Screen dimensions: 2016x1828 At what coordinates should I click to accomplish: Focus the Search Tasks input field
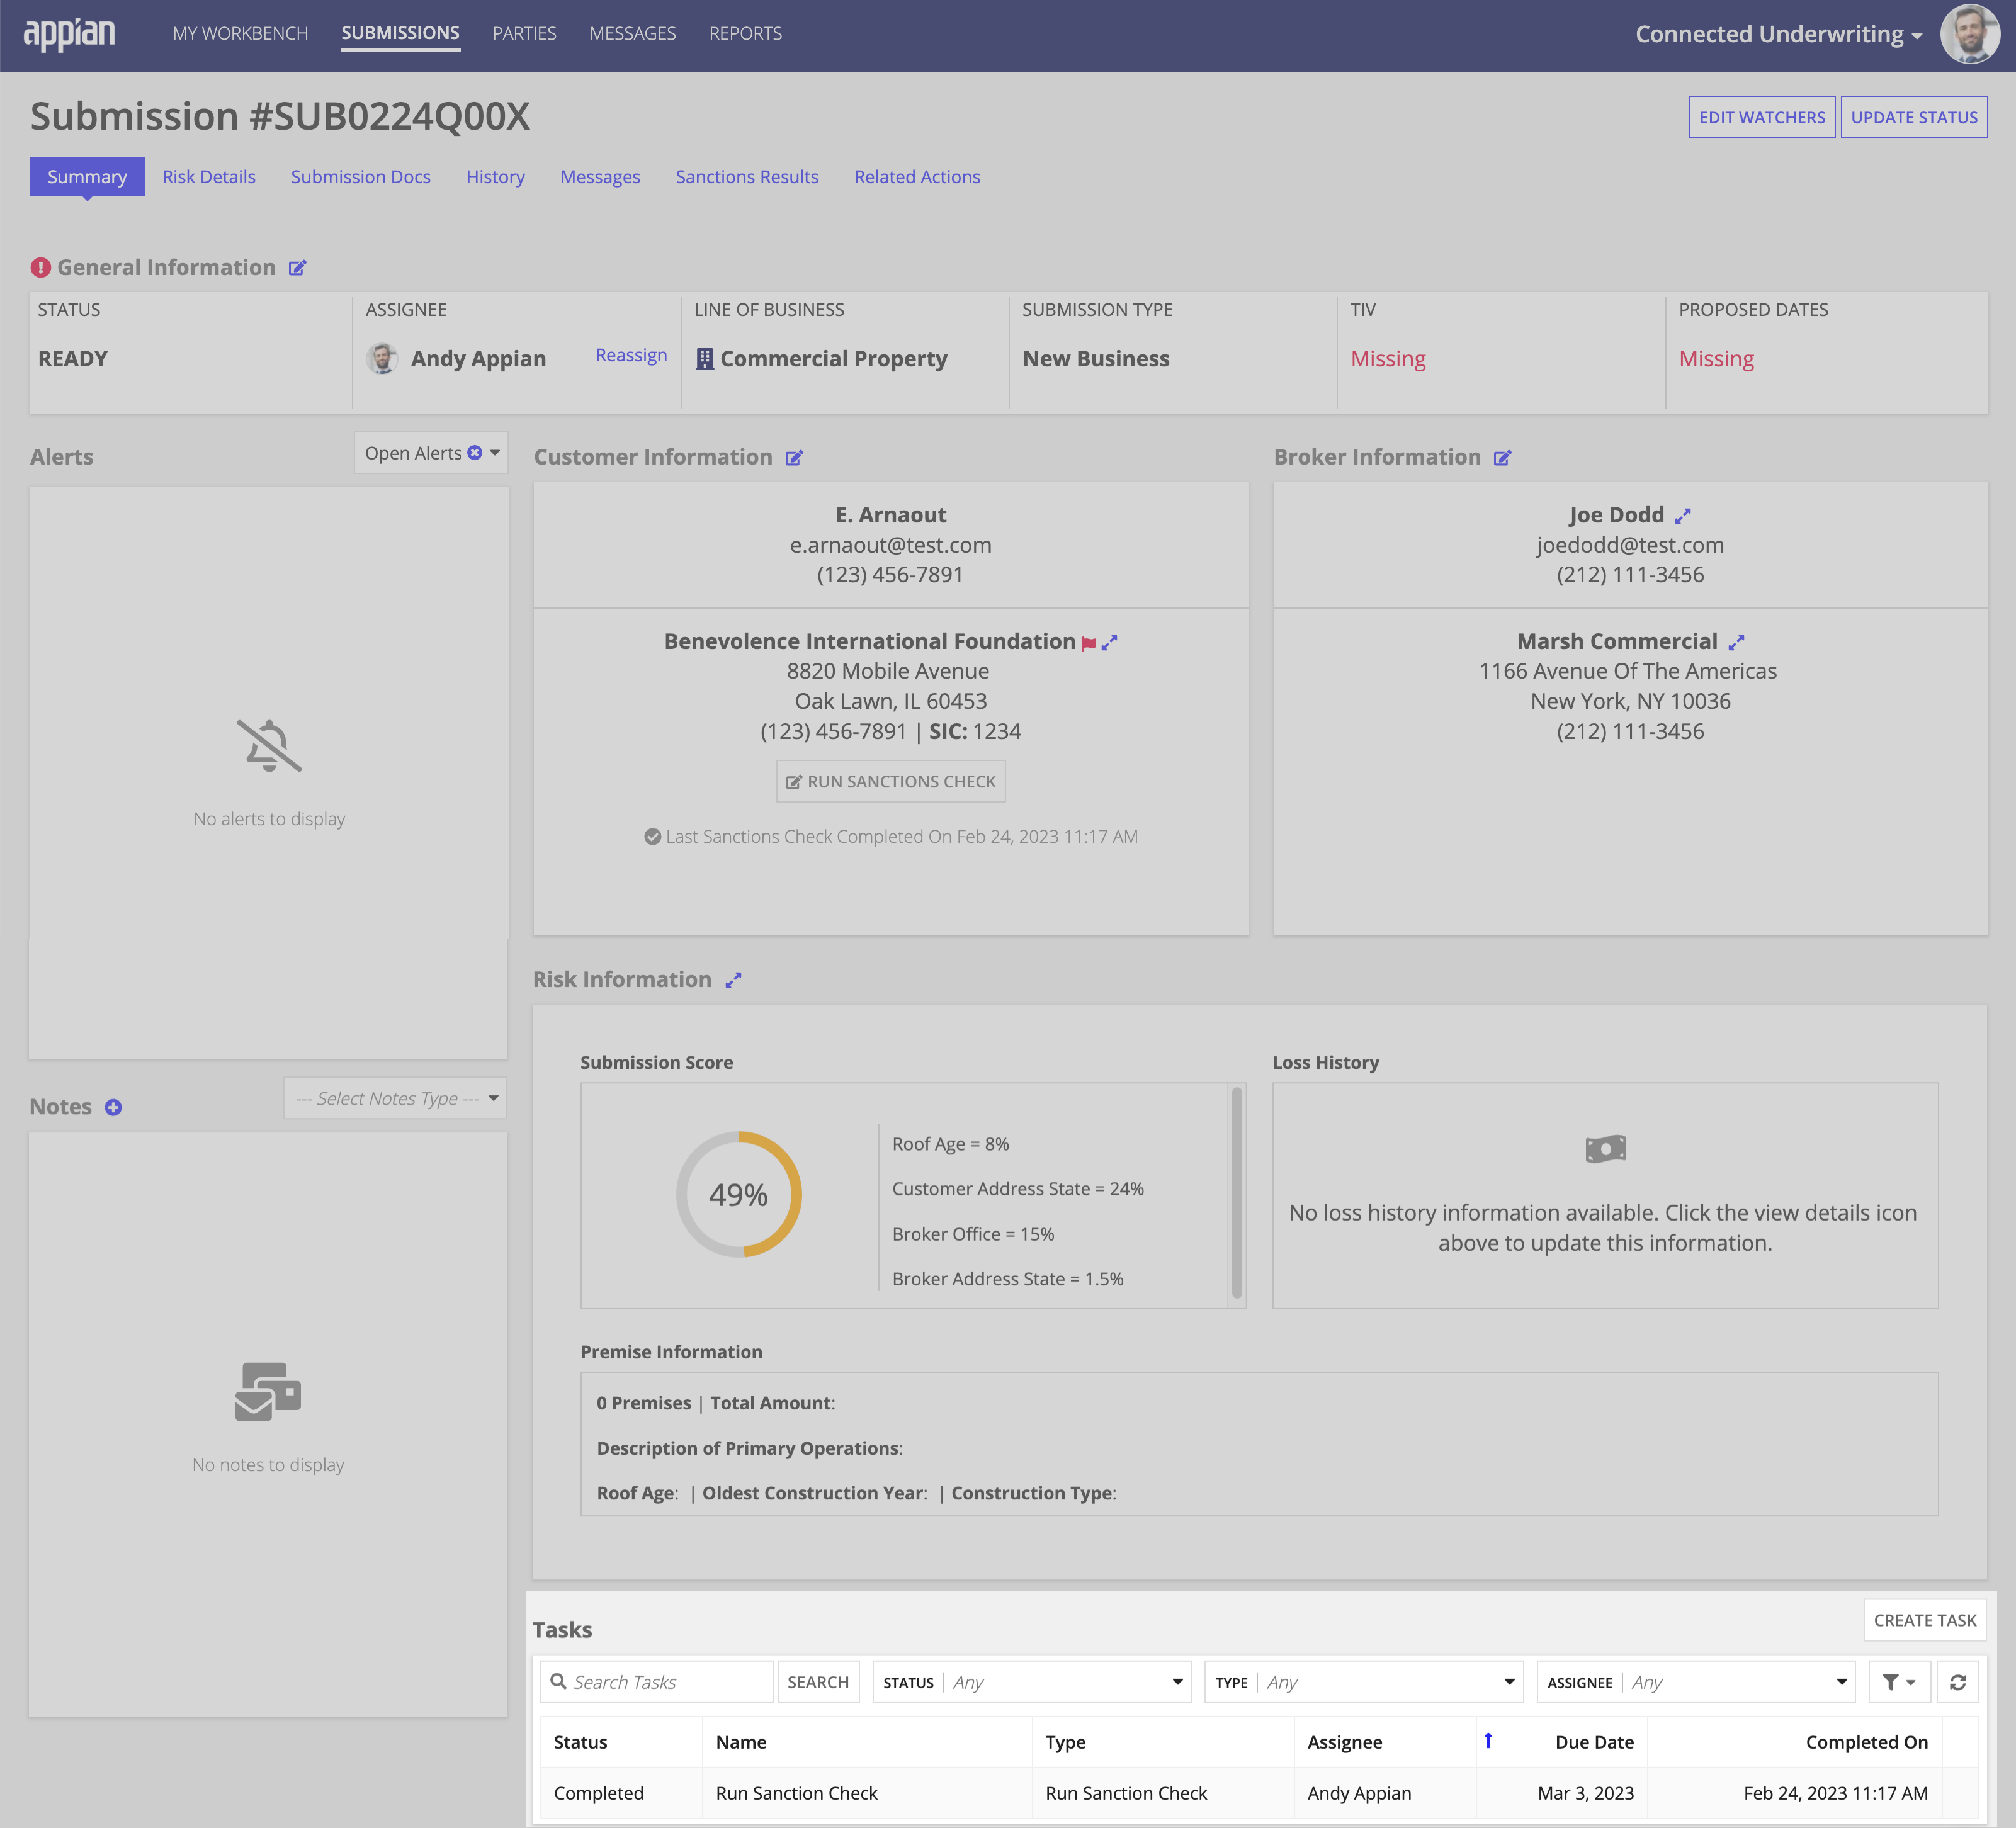tap(657, 1682)
